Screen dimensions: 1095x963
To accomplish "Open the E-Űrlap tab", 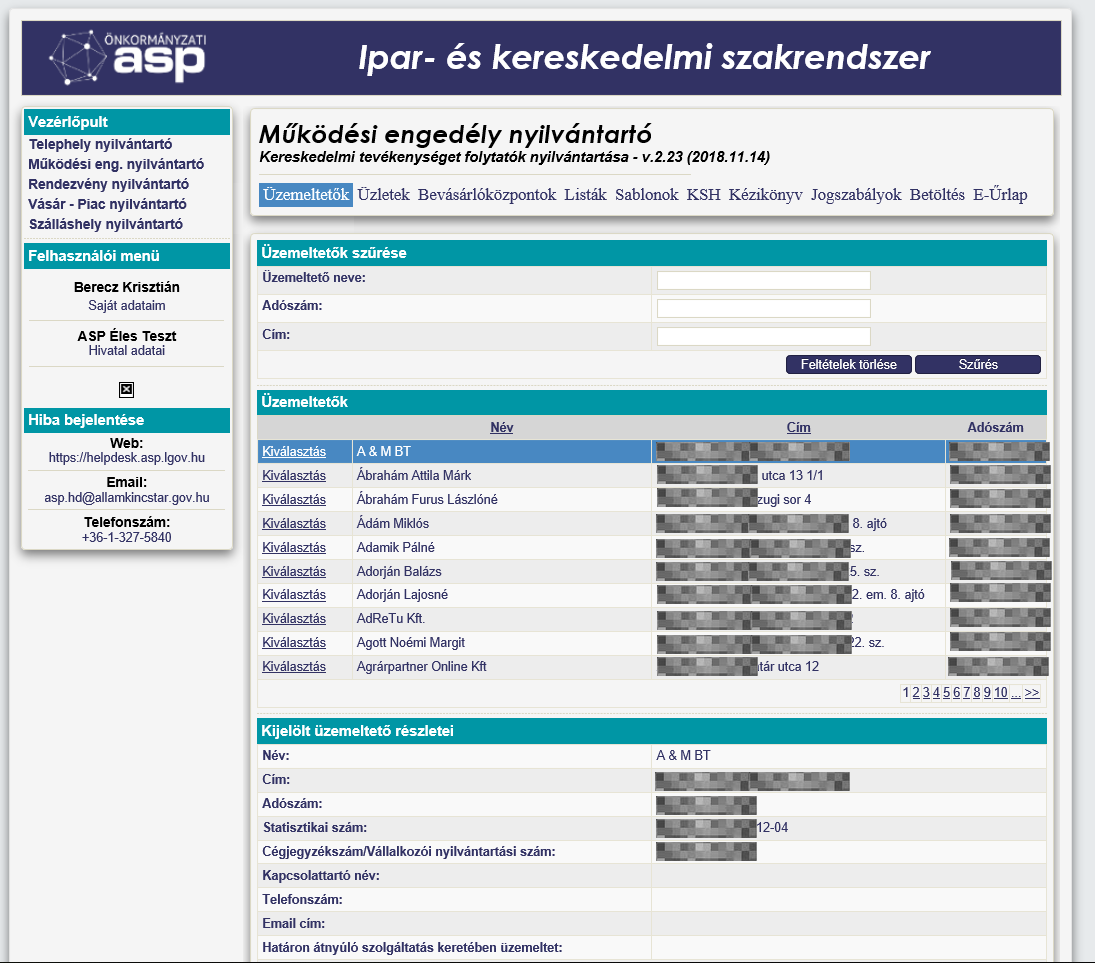I will pos(1000,195).
